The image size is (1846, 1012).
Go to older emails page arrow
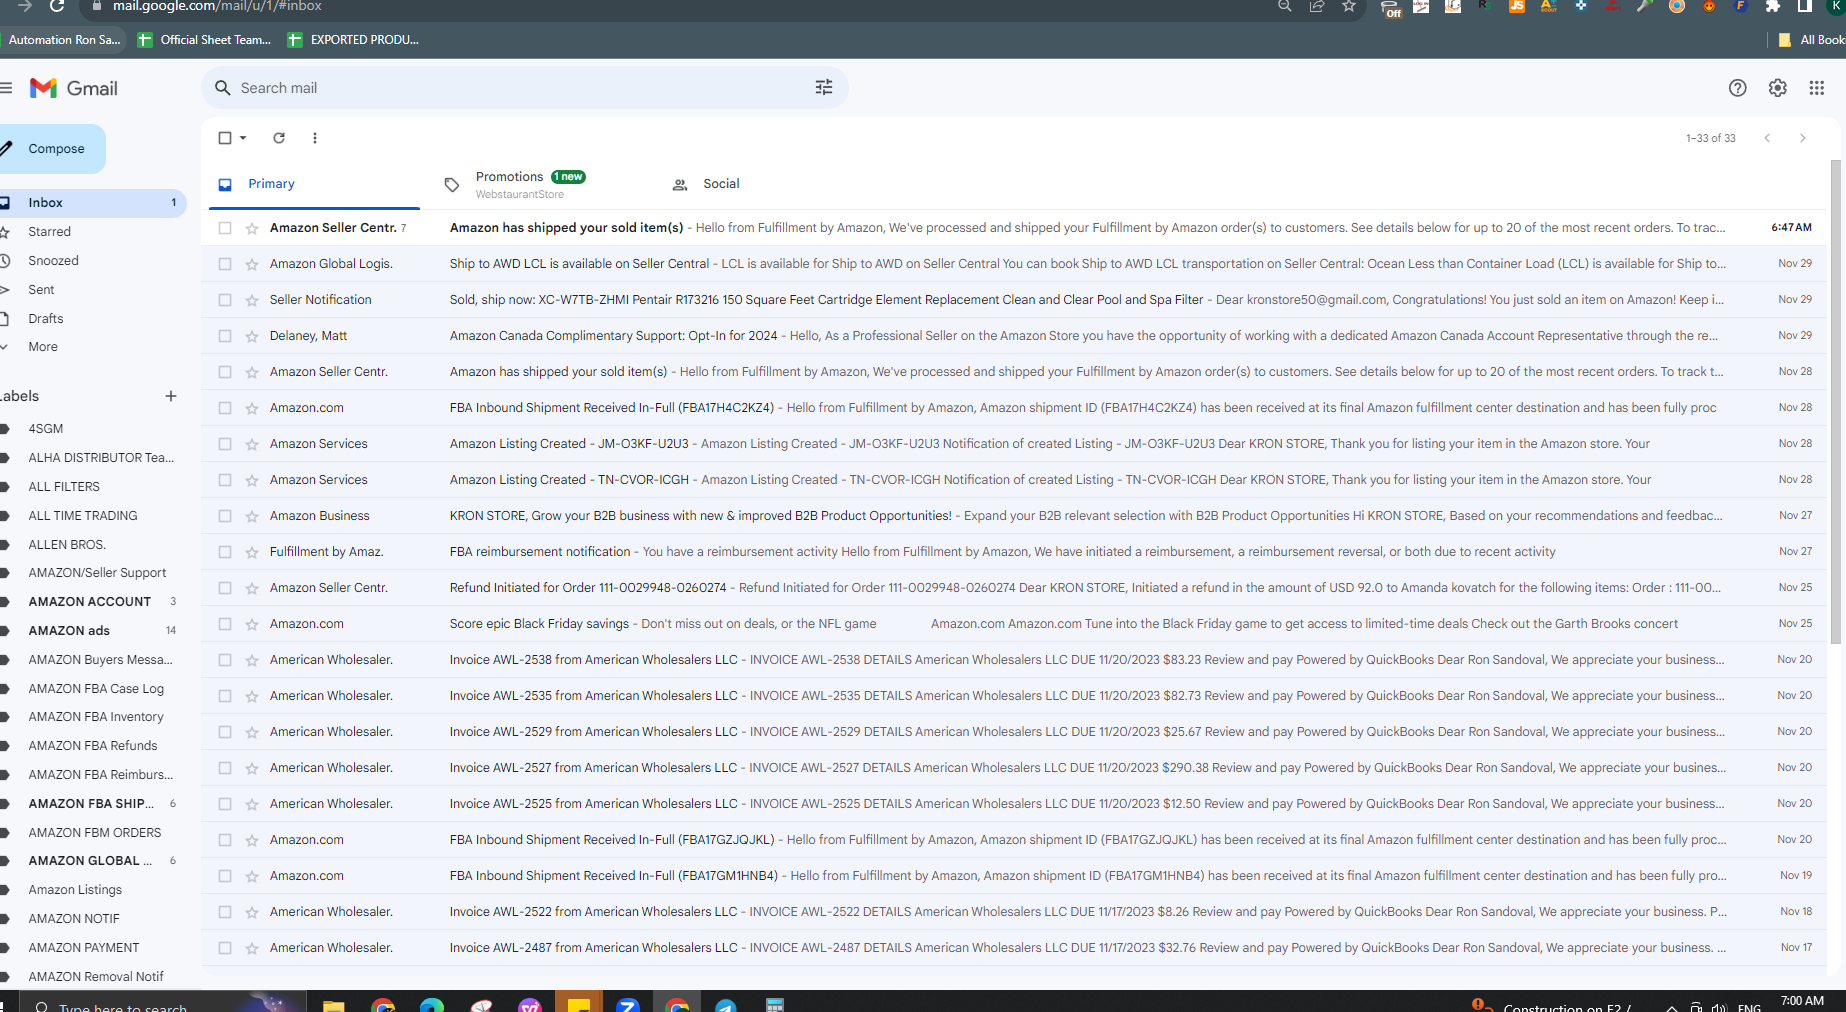(1803, 138)
